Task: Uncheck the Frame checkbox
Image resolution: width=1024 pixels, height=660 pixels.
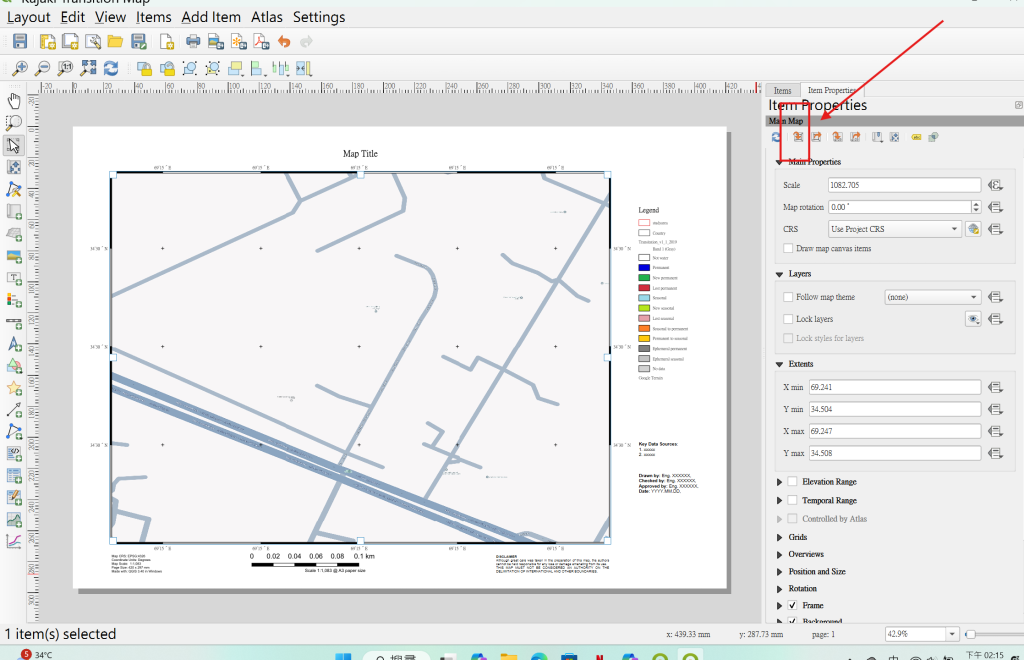Action: 792,606
